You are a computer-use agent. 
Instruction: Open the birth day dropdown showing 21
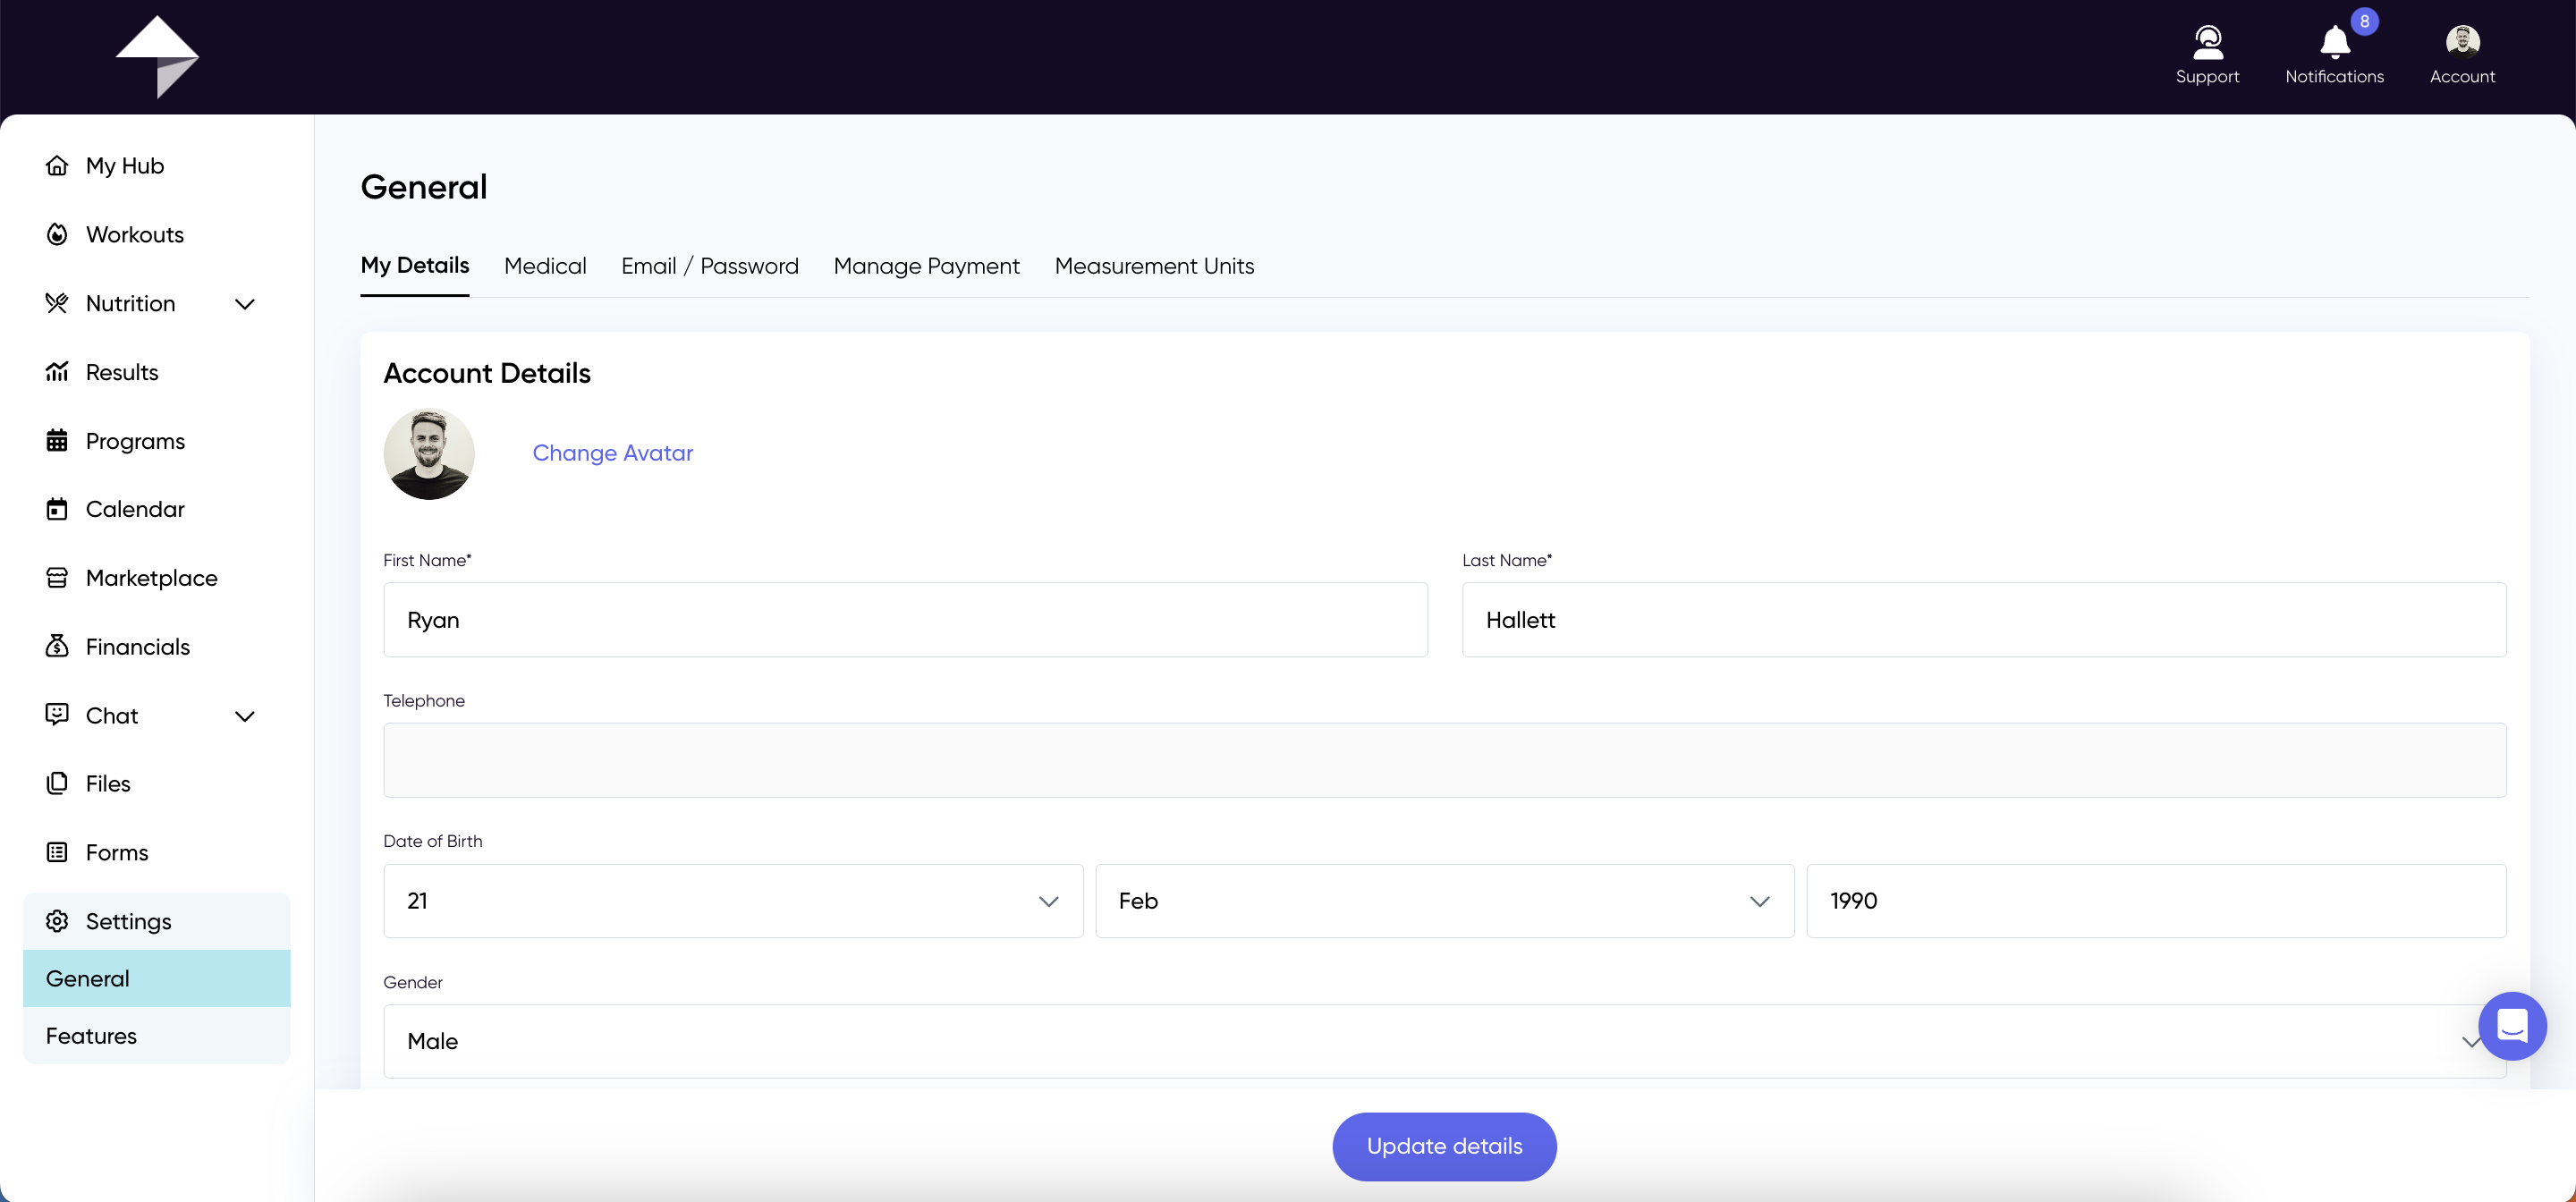(x=733, y=901)
